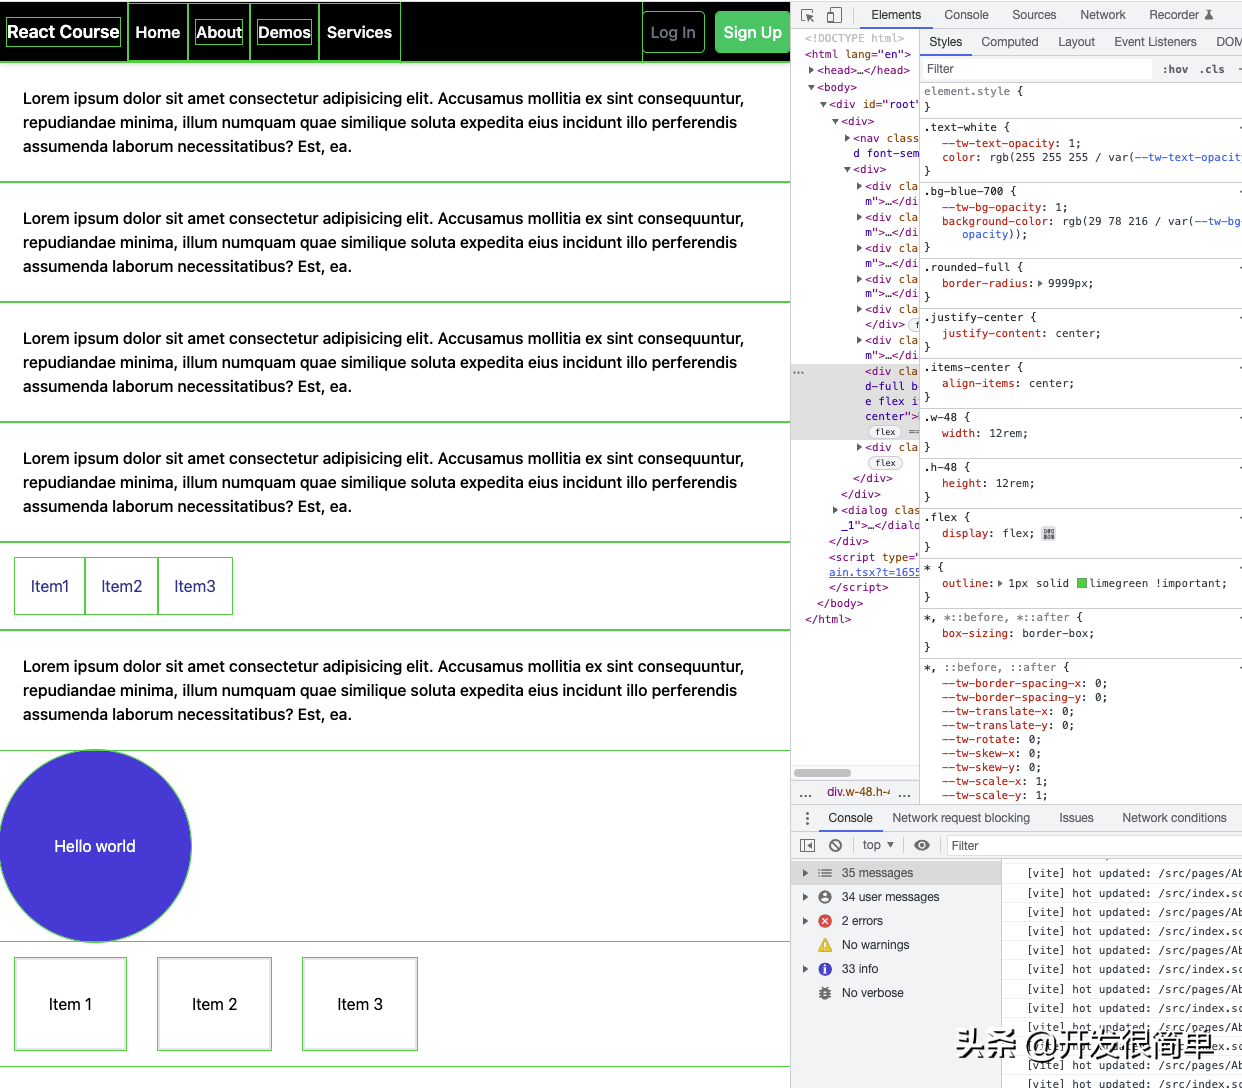
Task: Expand the border-radius property triangle
Action: [1040, 284]
